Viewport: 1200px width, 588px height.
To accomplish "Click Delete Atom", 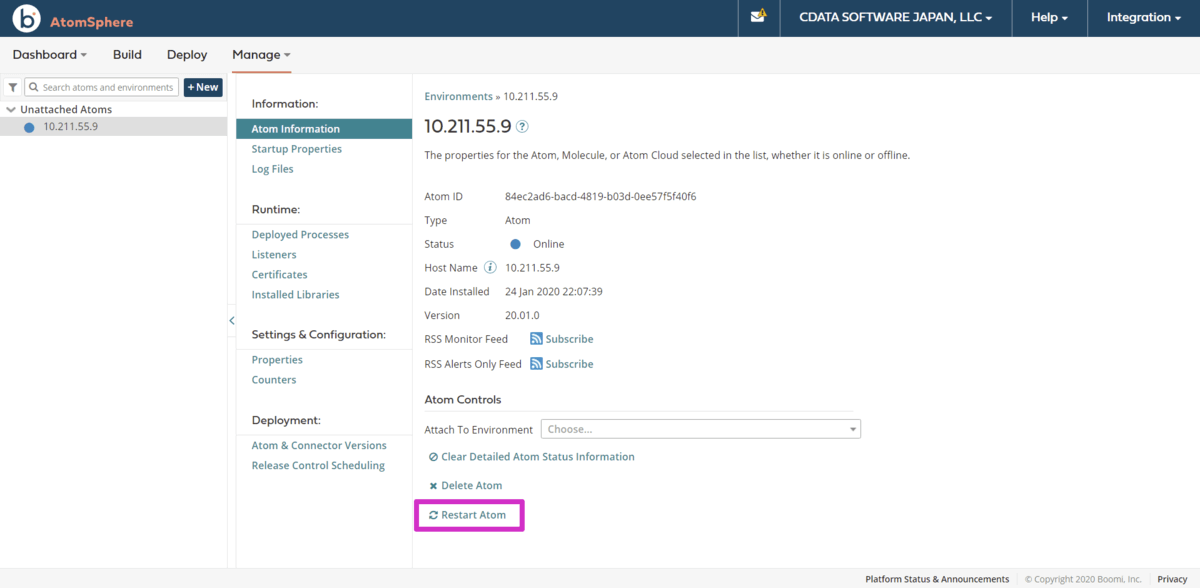I will pyautogui.click(x=466, y=485).
